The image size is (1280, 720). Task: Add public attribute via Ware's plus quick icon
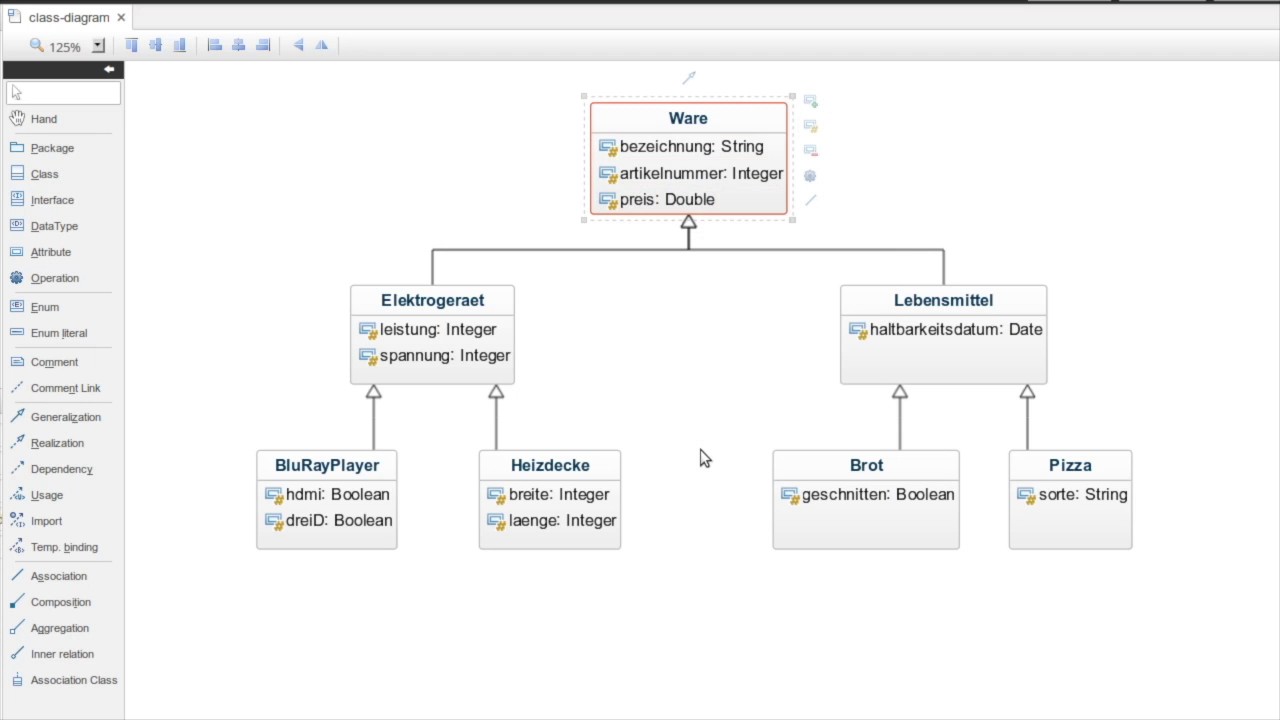[811, 102]
